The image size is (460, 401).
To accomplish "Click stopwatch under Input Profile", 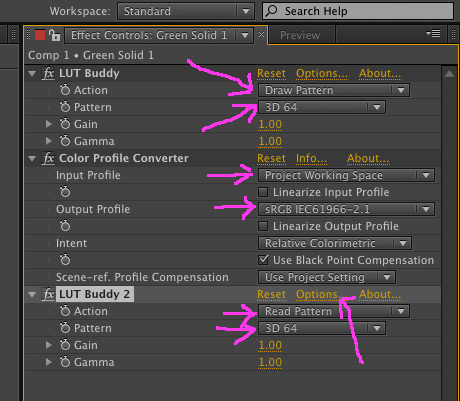I will click(65, 192).
